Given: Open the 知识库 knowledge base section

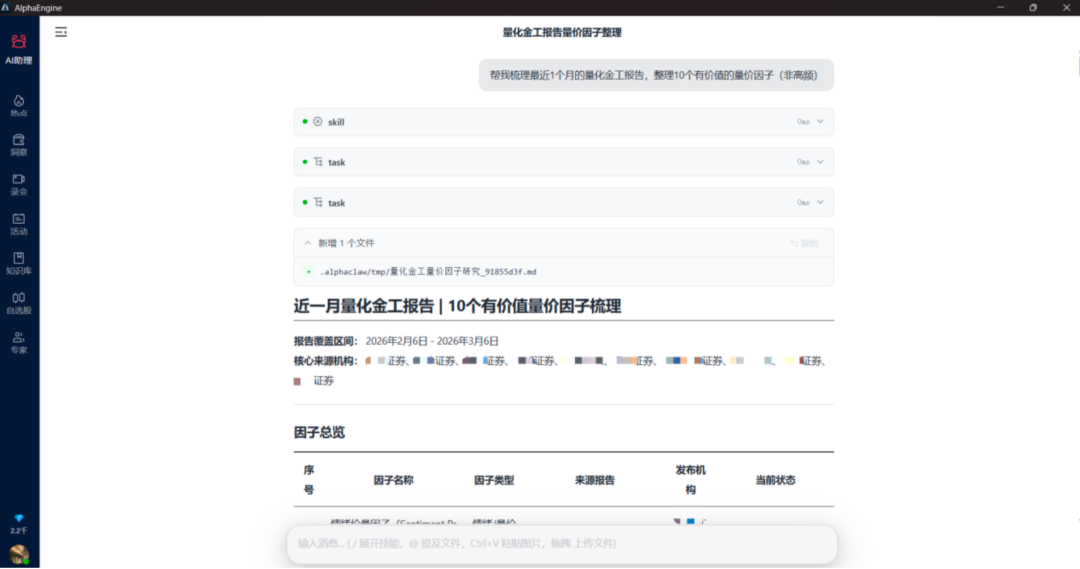Looking at the screenshot, I should click(x=19, y=263).
